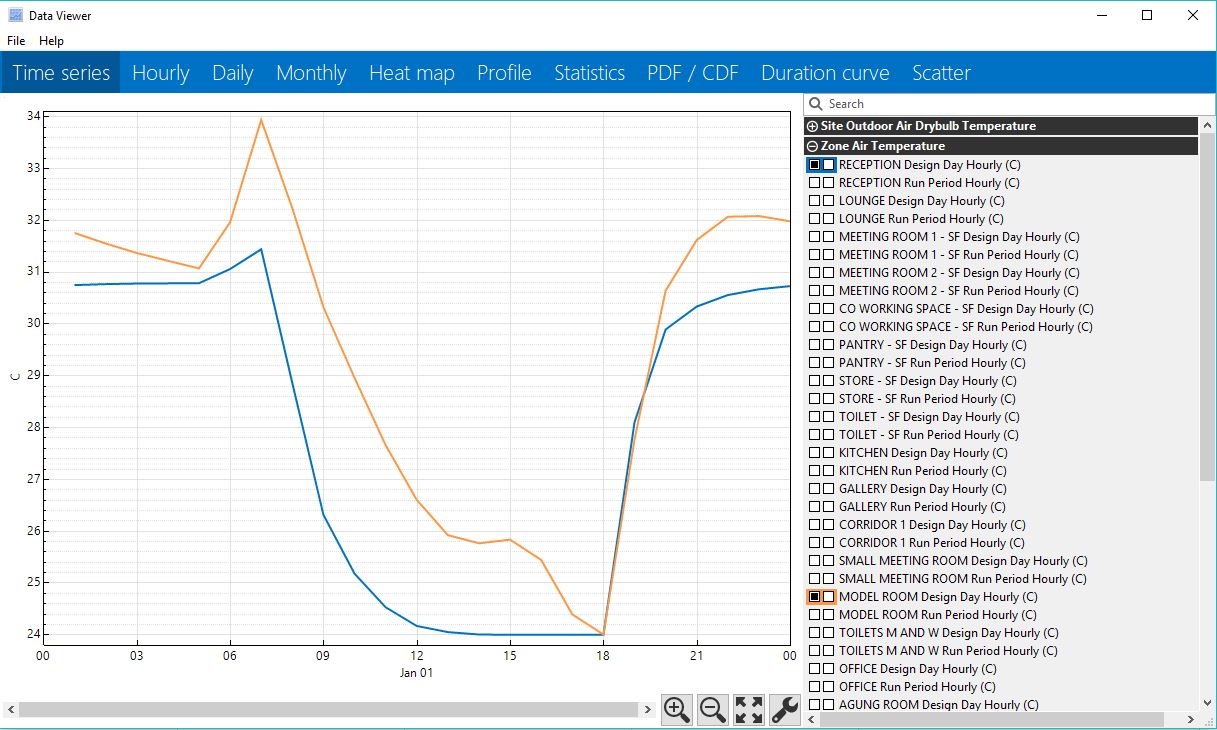Toggle second checkbox of MODEL ROOM Design Day Hourly
This screenshot has width=1217, height=730.
tap(828, 597)
